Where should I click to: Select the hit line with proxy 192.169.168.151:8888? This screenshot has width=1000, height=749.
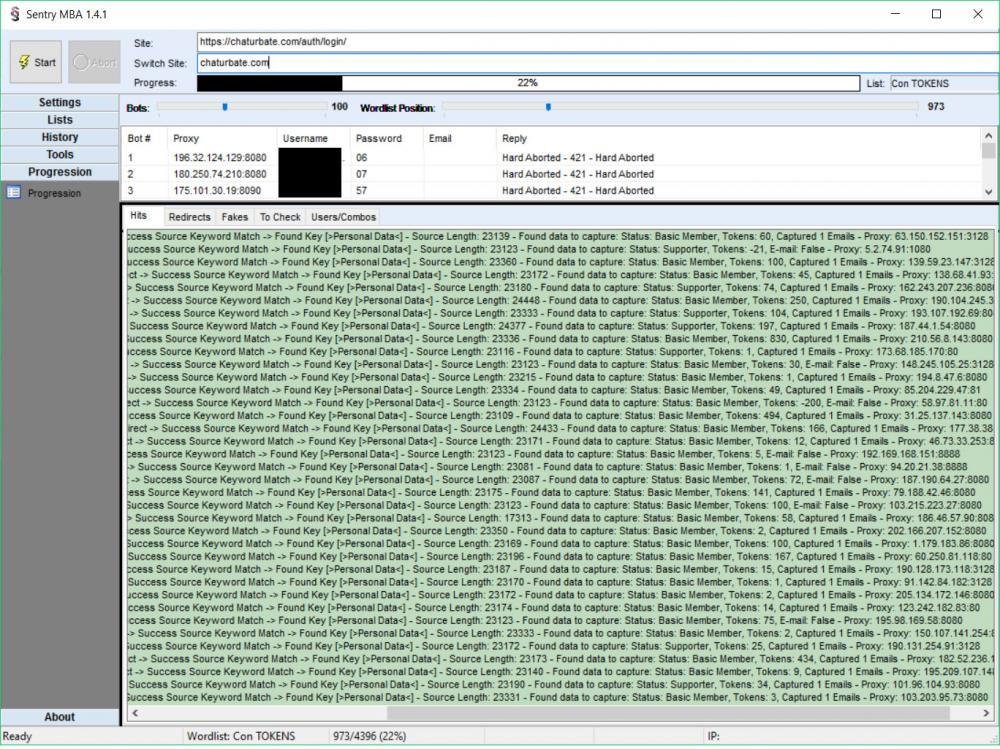click(x=560, y=454)
